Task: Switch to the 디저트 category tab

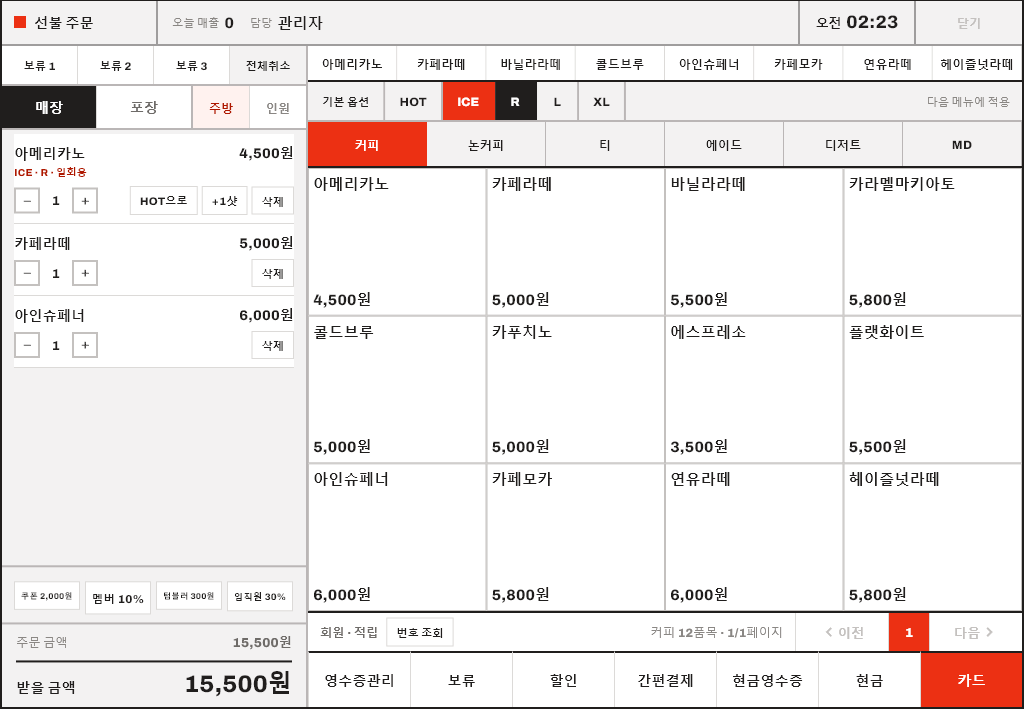Action: tap(842, 144)
